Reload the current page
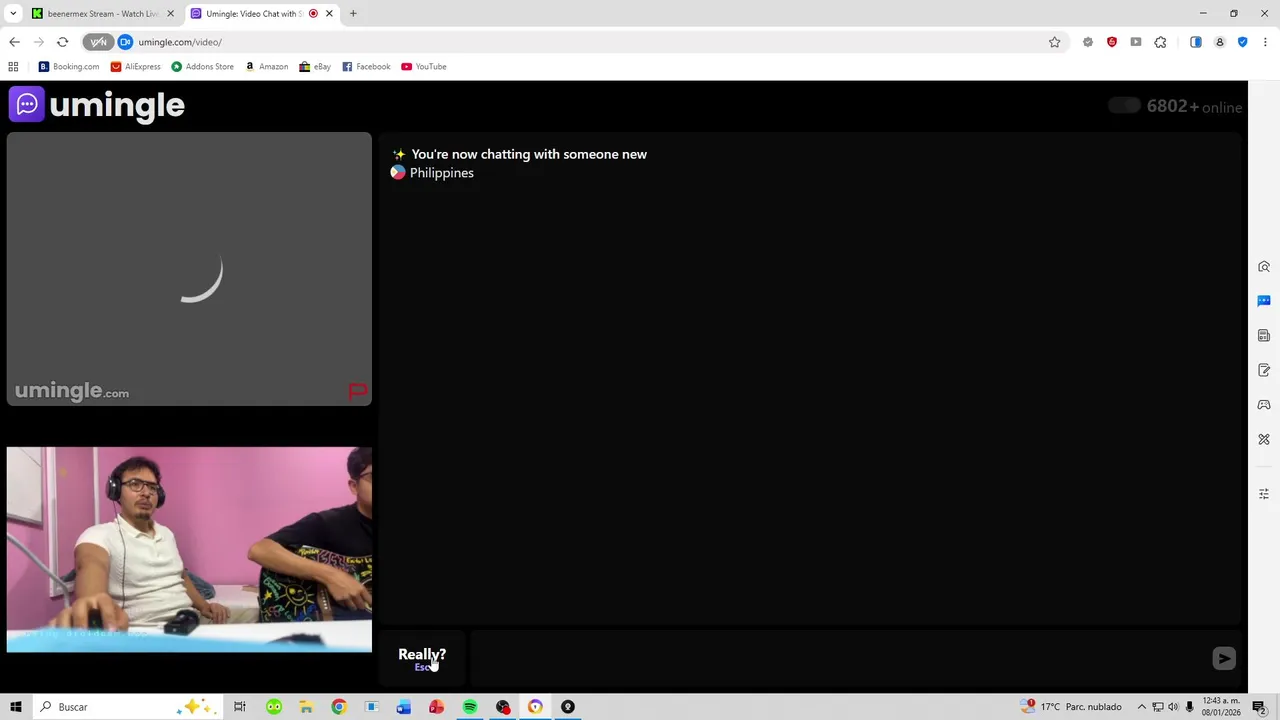1280x720 pixels. [62, 42]
